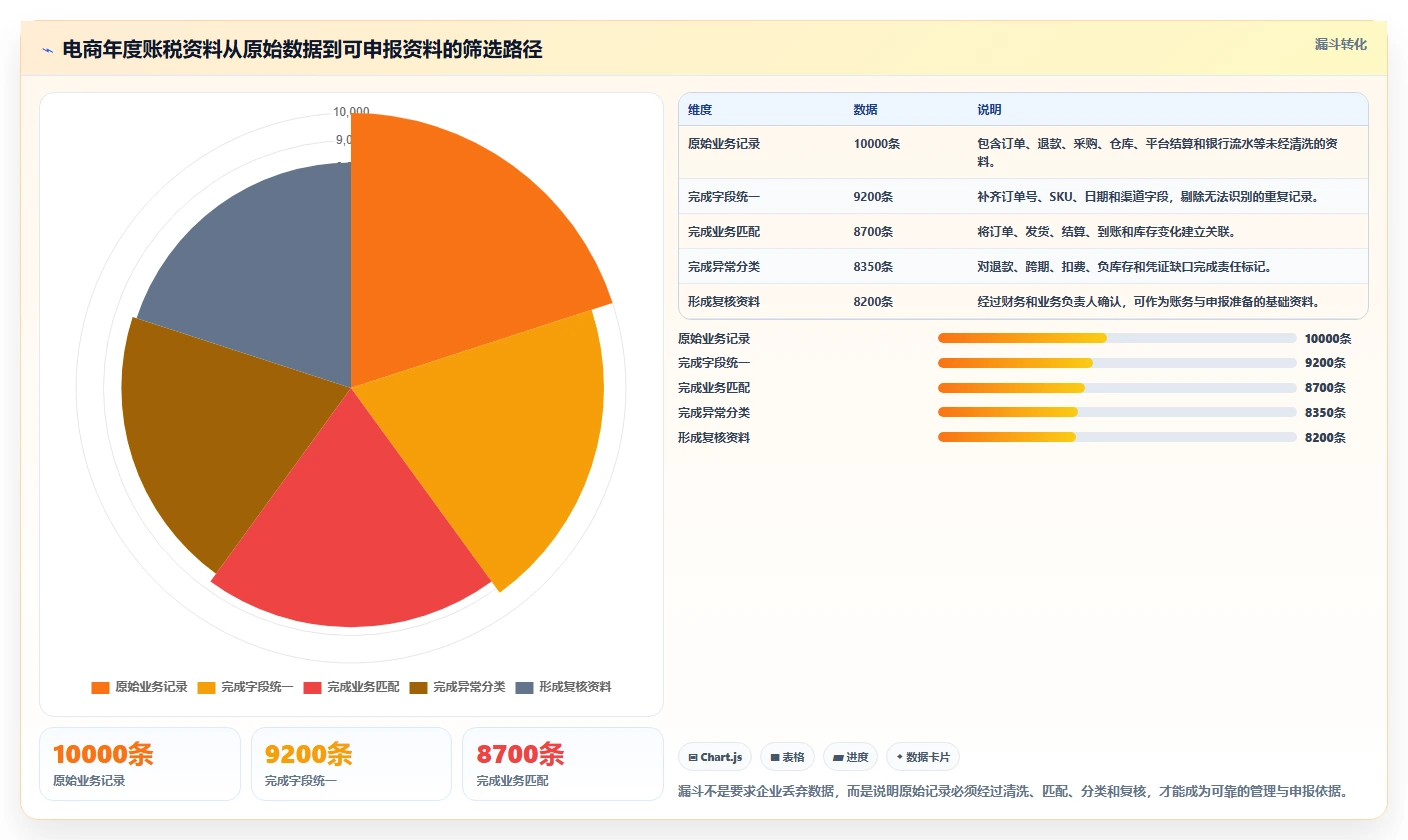
Task: Click the 8350条 value beside progress bar
Action: (1325, 413)
